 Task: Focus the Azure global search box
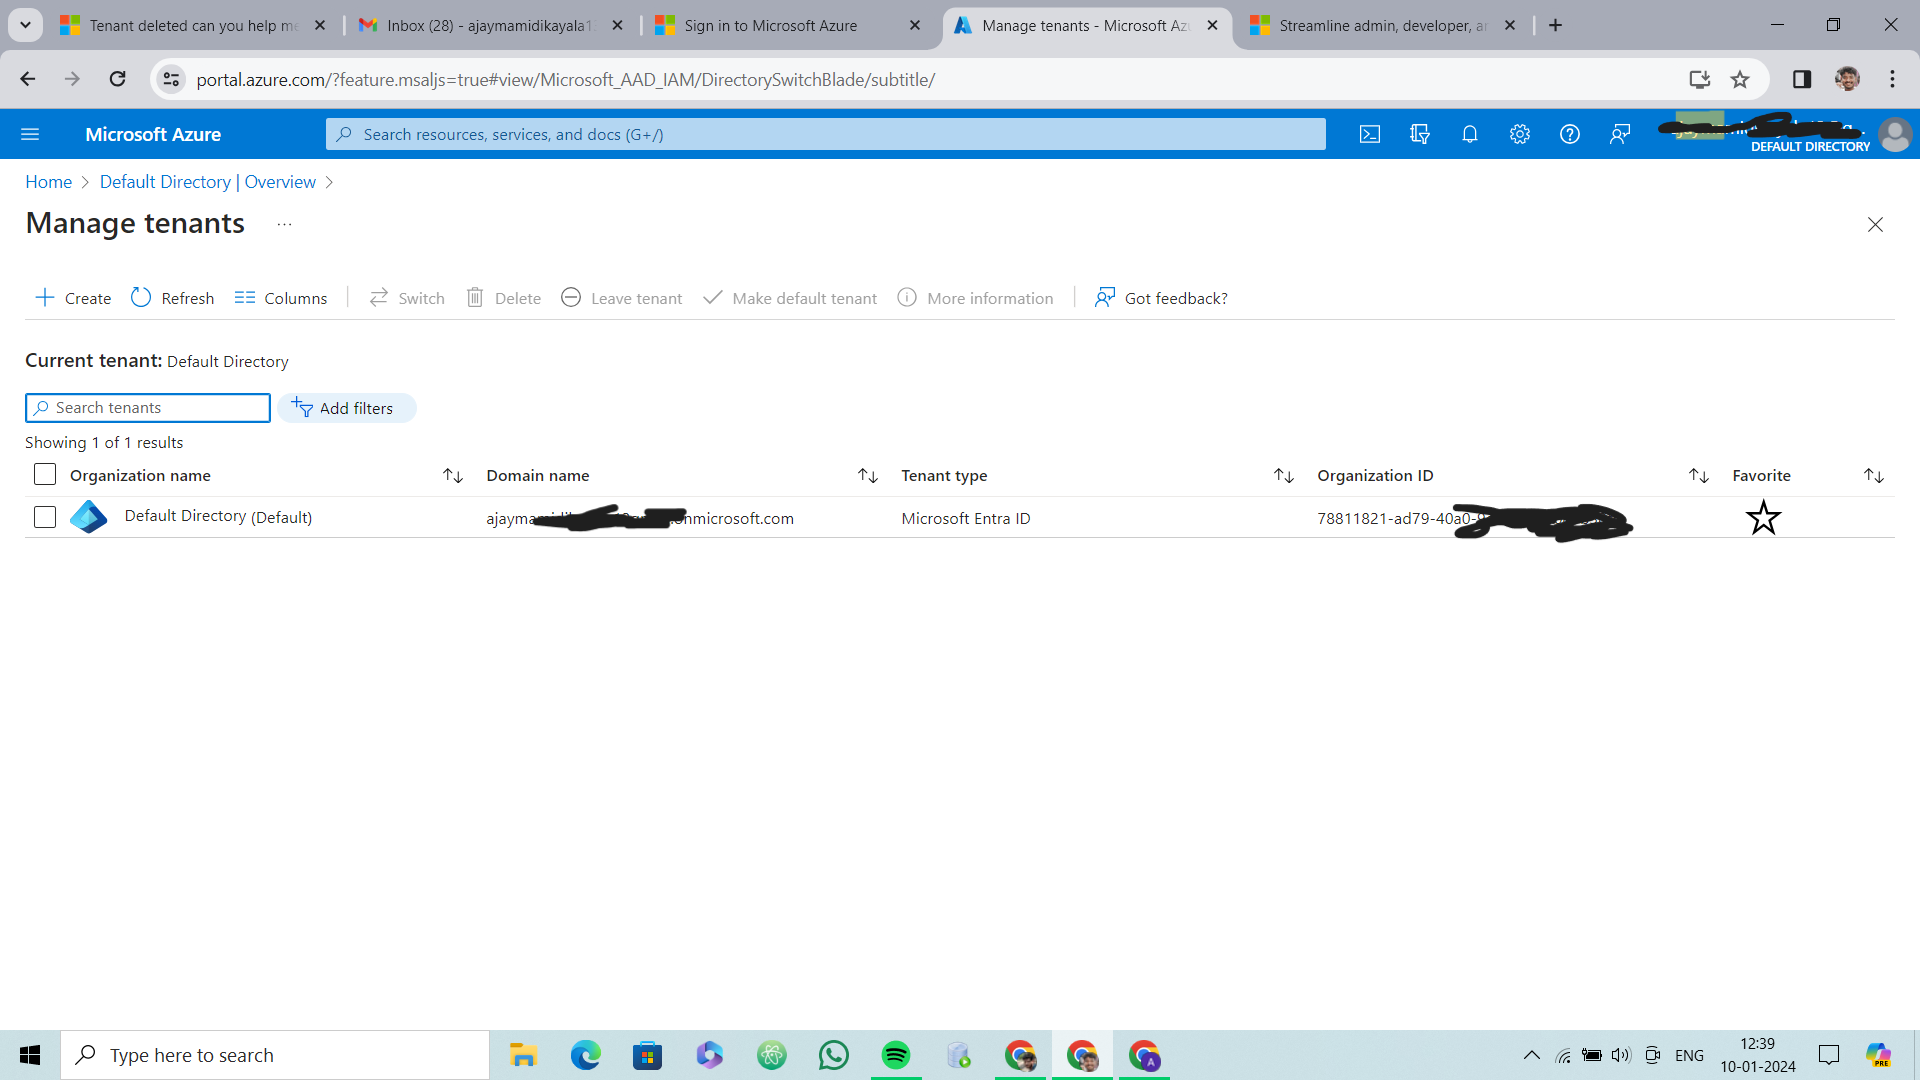[x=826, y=134]
